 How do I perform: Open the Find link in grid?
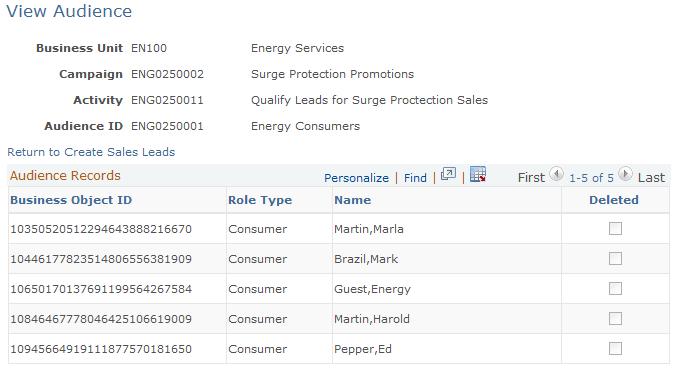pyautogui.click(x=415, y=178)
